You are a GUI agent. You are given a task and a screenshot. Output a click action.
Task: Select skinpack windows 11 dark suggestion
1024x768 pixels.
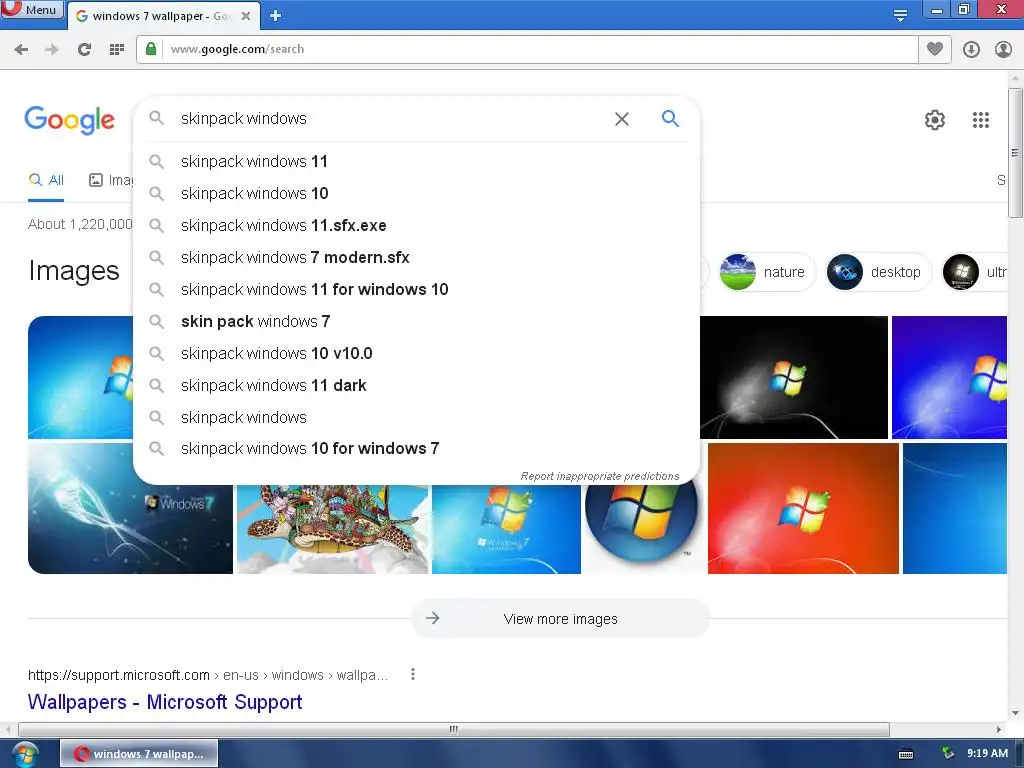416,385
